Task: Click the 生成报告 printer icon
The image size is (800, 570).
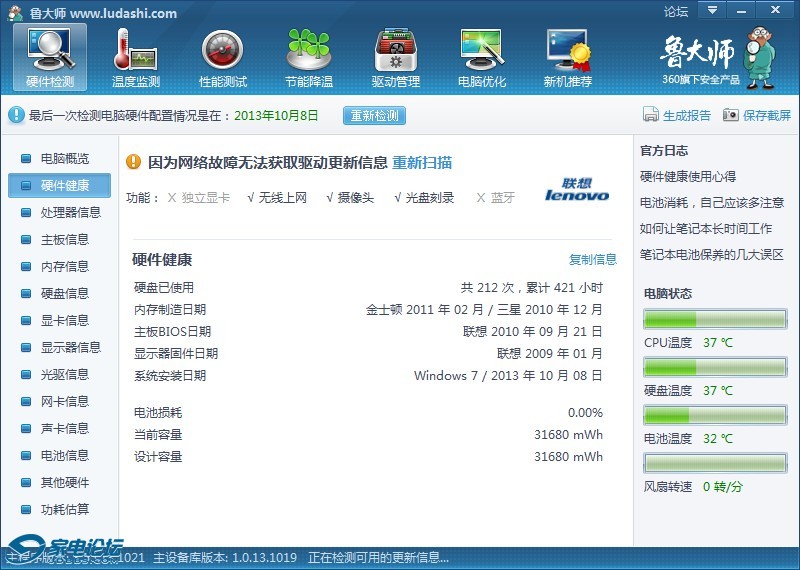Action: pos(651,115)
